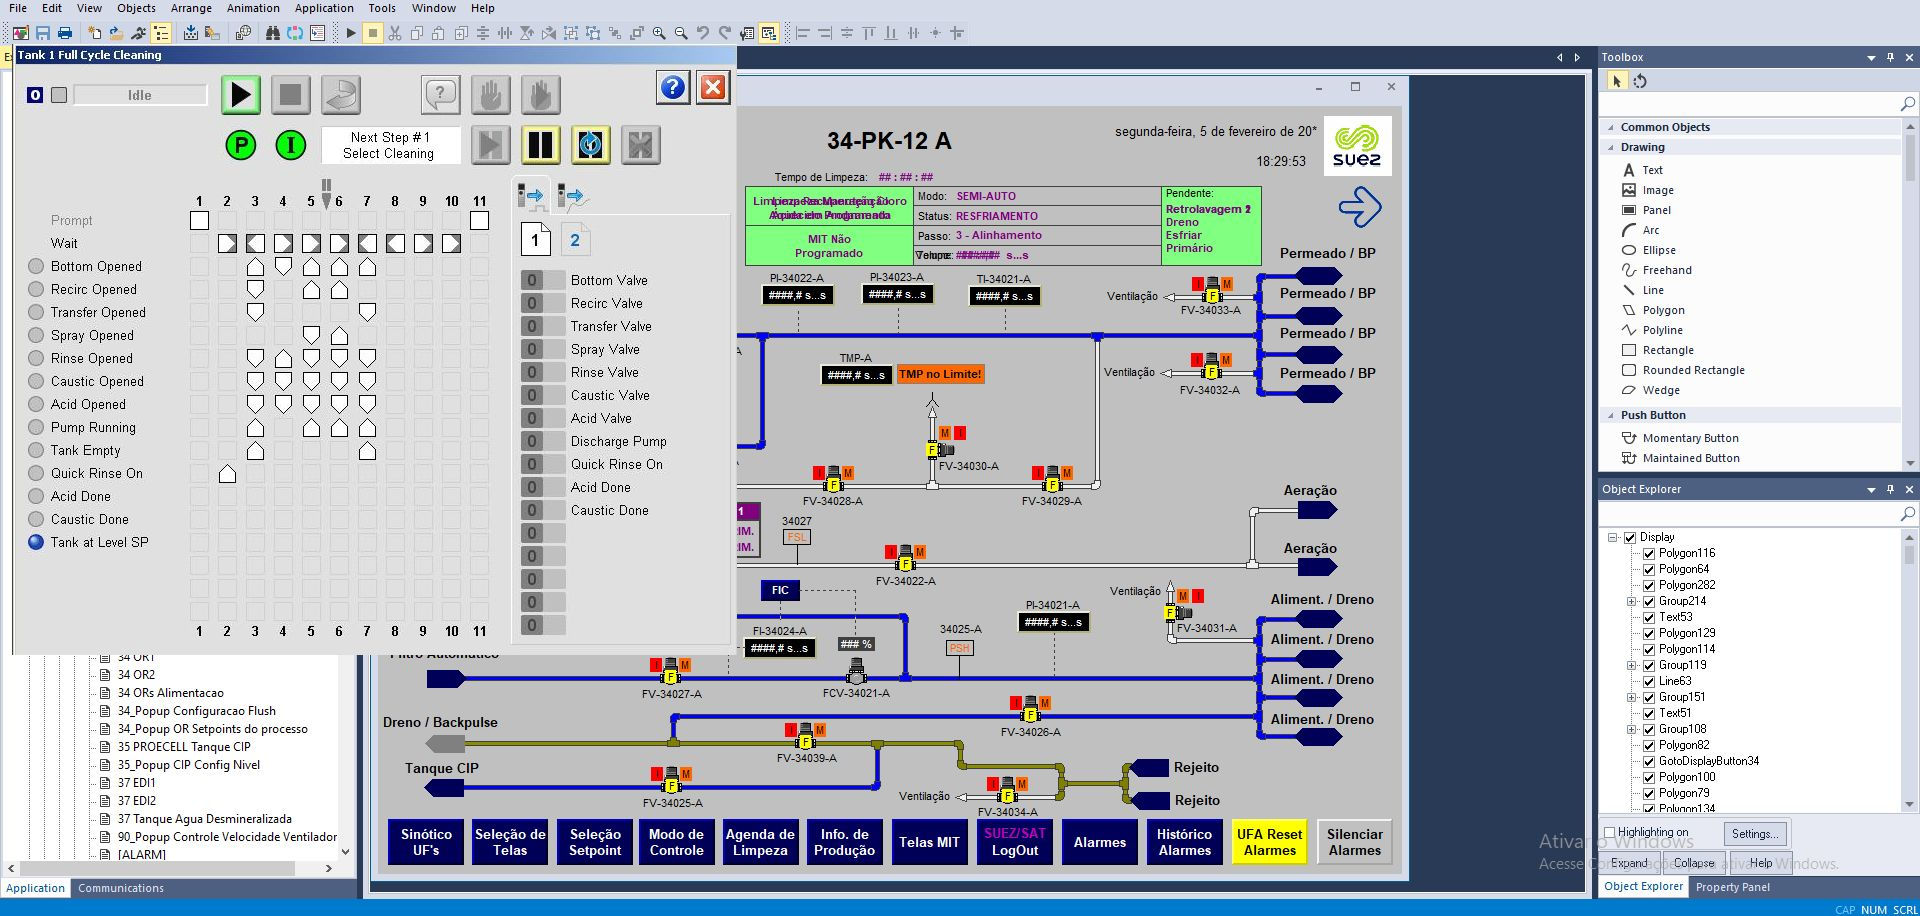Screen dimensions: 1920x916
Task: Expand the Group119 tree node
Action: [1632, 665]
